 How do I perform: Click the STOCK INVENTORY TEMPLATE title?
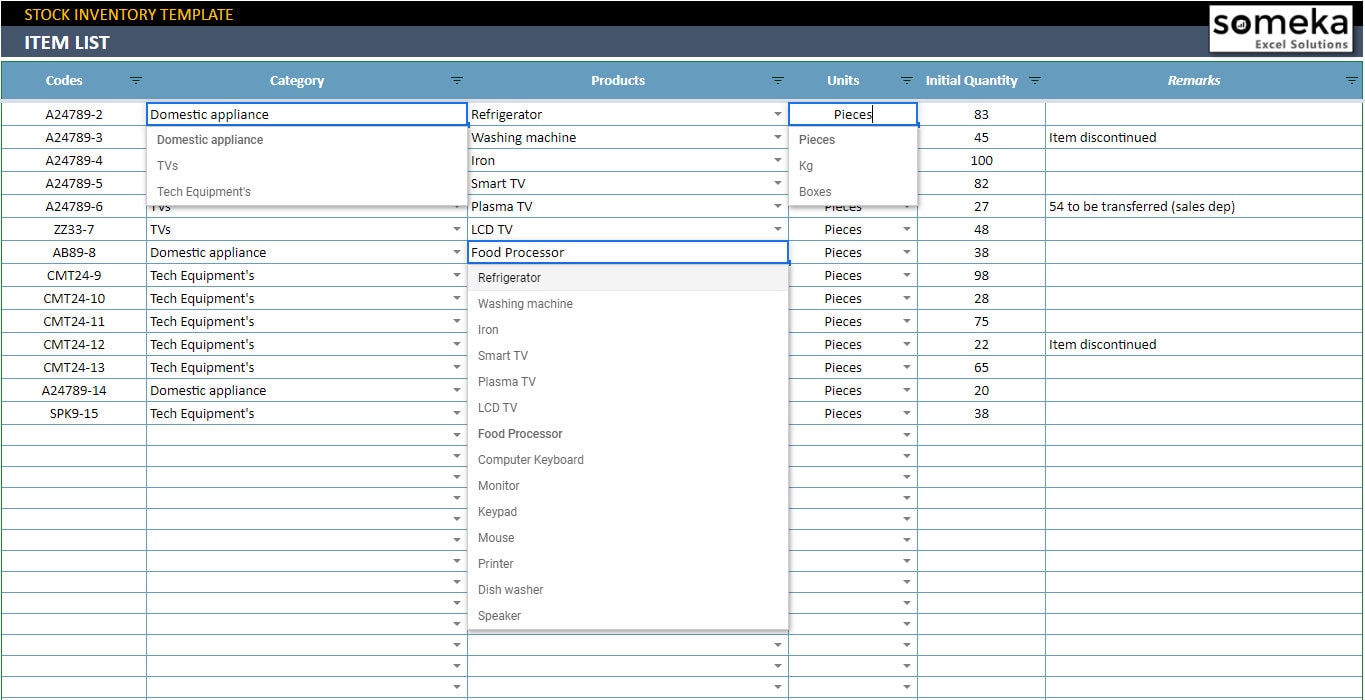point(129,14)
